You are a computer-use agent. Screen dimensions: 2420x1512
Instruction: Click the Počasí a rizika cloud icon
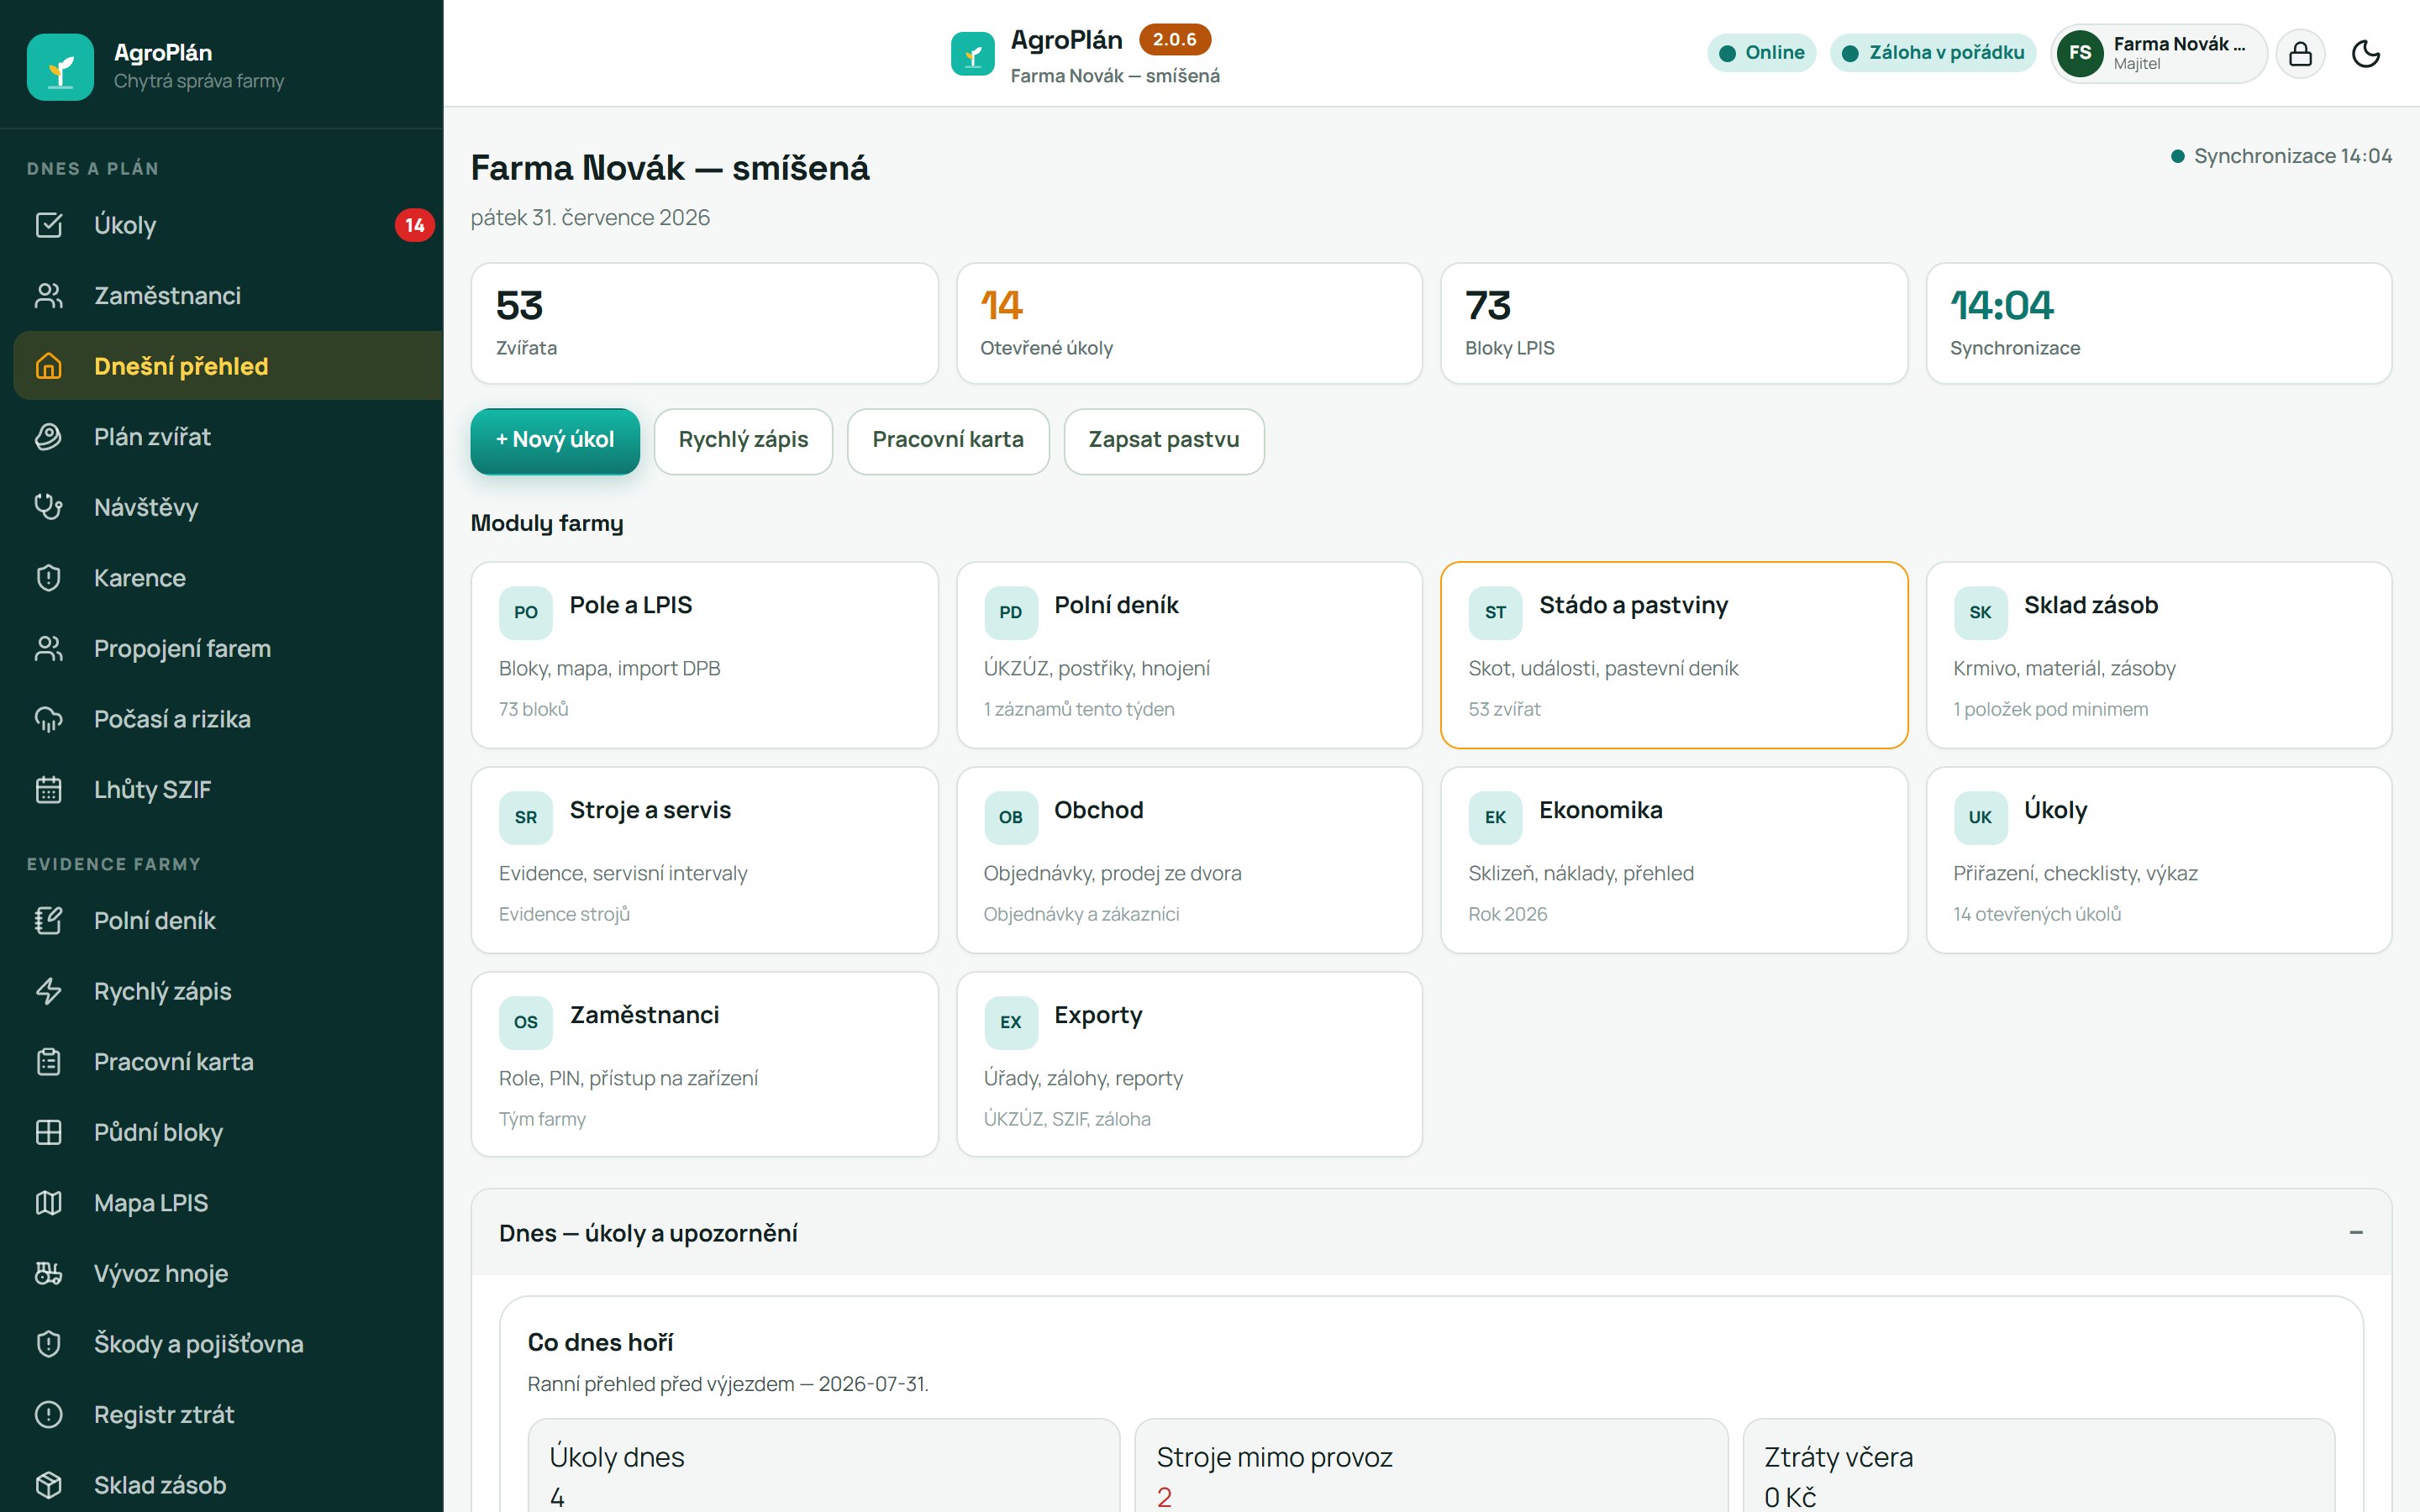(48, 719)
